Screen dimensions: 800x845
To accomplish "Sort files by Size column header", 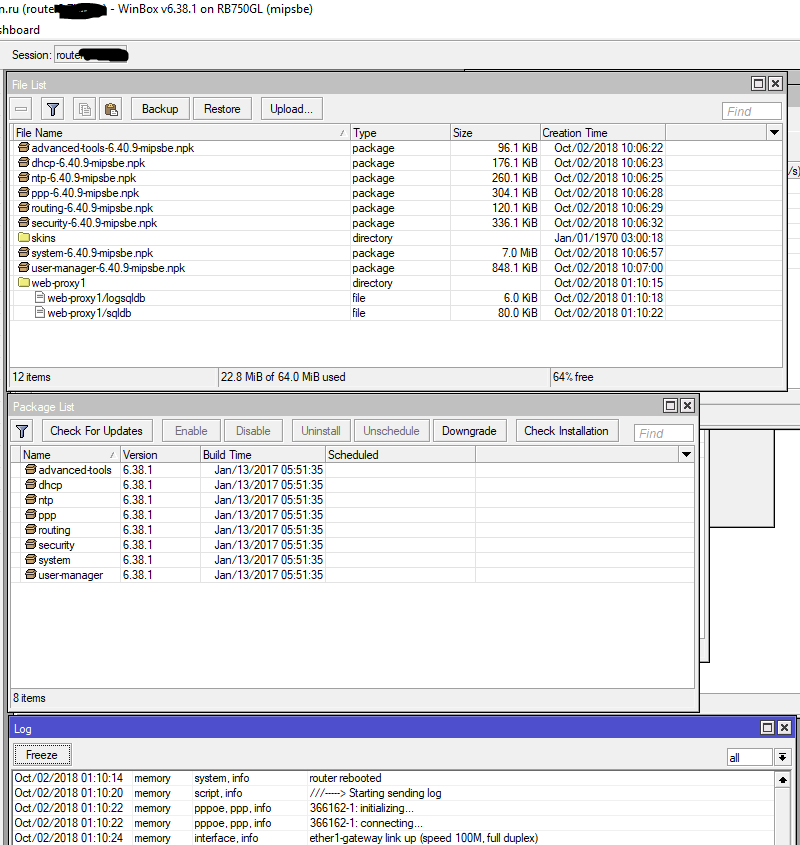I will tap(495, 133).
